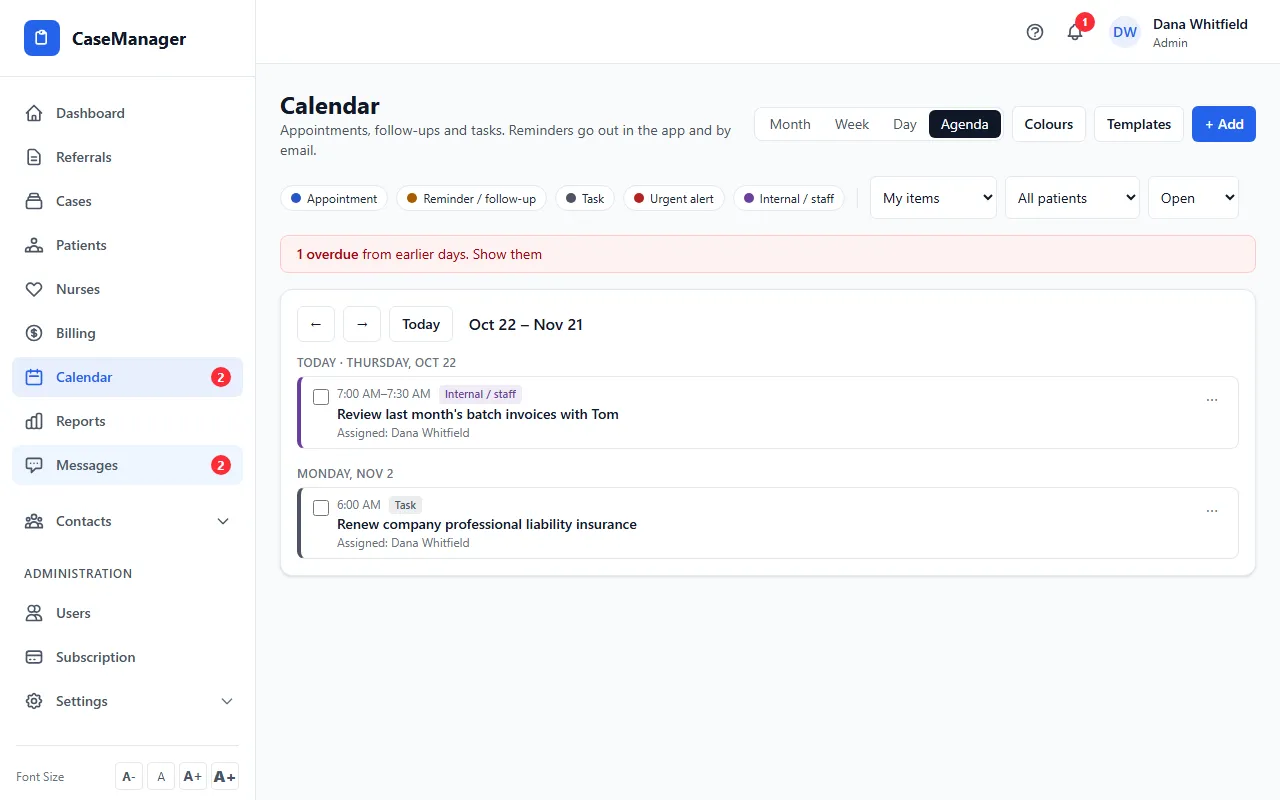
Task: Click the Billing dollar icon
Action: click(34, 333)
